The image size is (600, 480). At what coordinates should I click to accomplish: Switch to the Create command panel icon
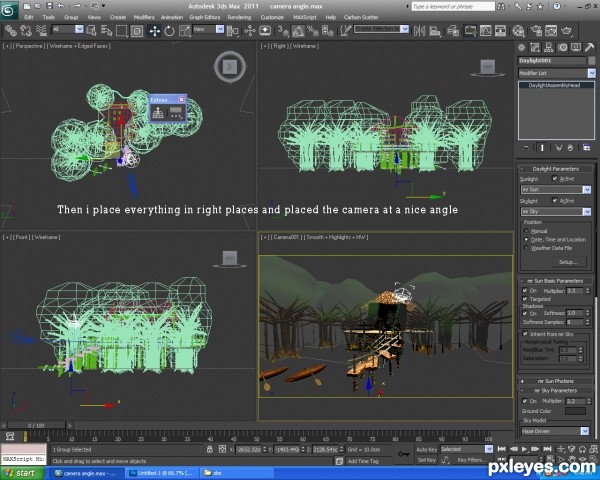[x=521, y=47]
